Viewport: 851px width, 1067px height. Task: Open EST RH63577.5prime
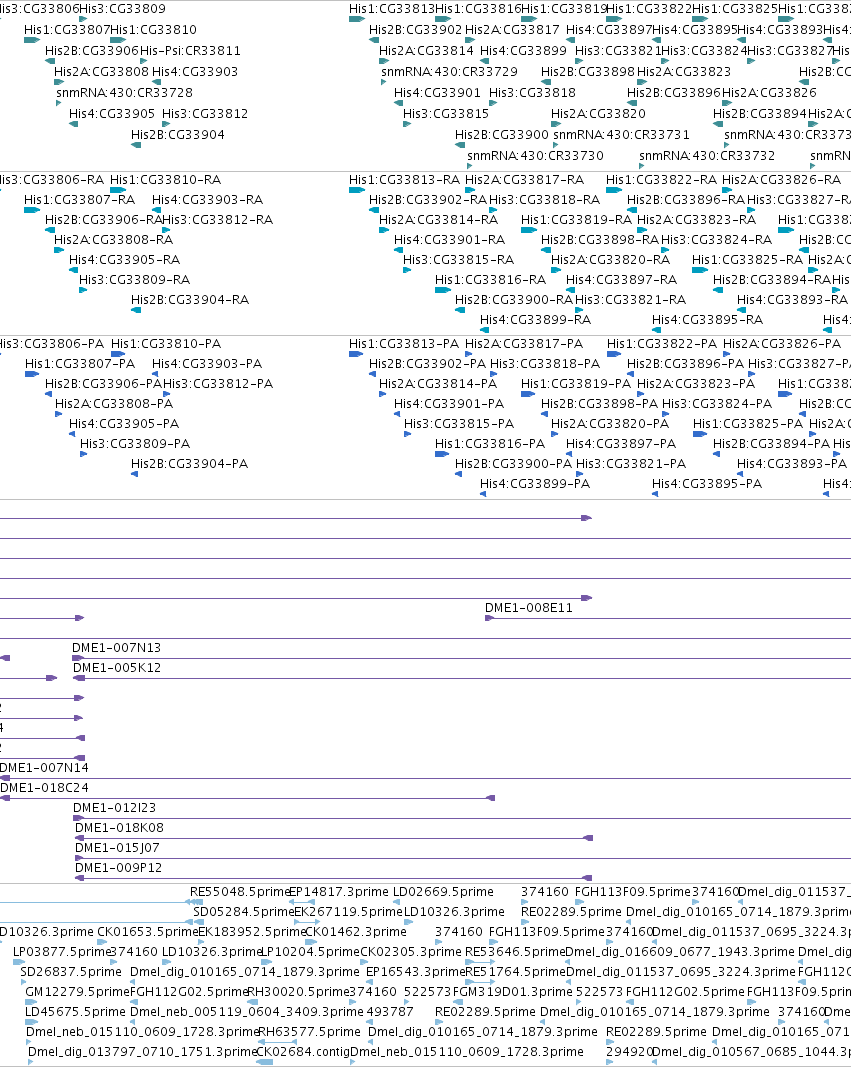[309, 1032]
